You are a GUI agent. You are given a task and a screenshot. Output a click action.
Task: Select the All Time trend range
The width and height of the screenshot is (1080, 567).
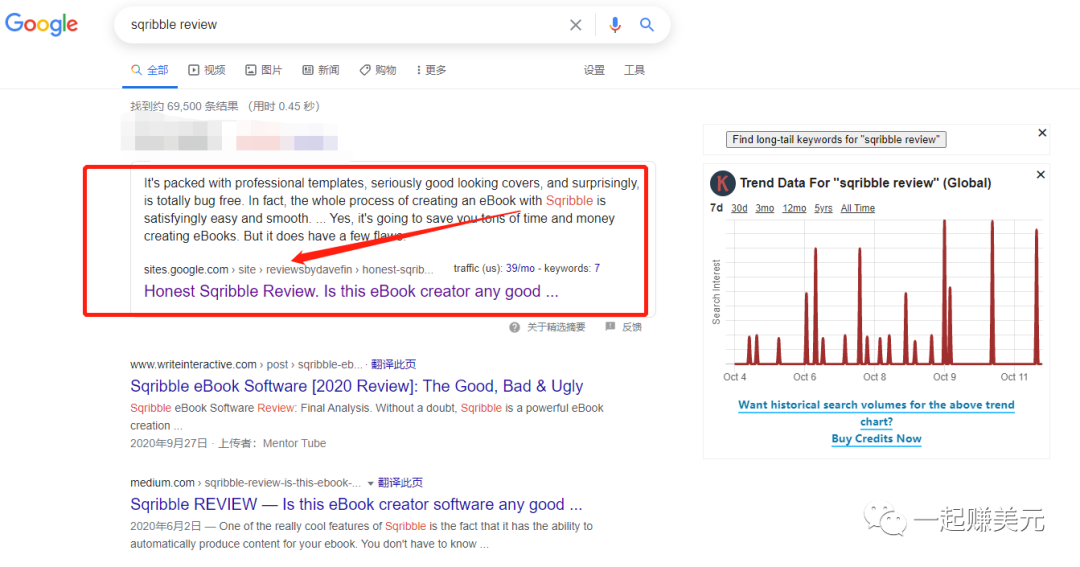coord(858,208)
